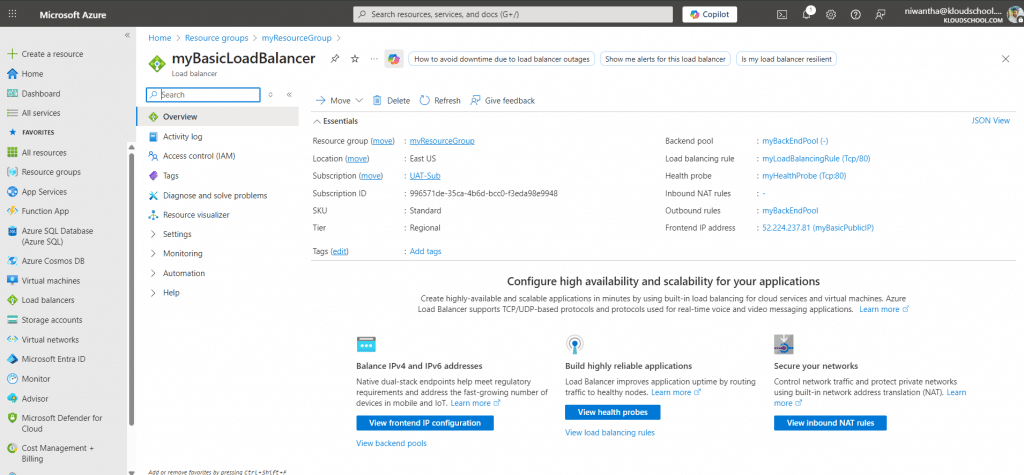Open the Copilot icon beside title
Image resolution: width=1024 pixels, height=475 pixels.
[394, 59]
